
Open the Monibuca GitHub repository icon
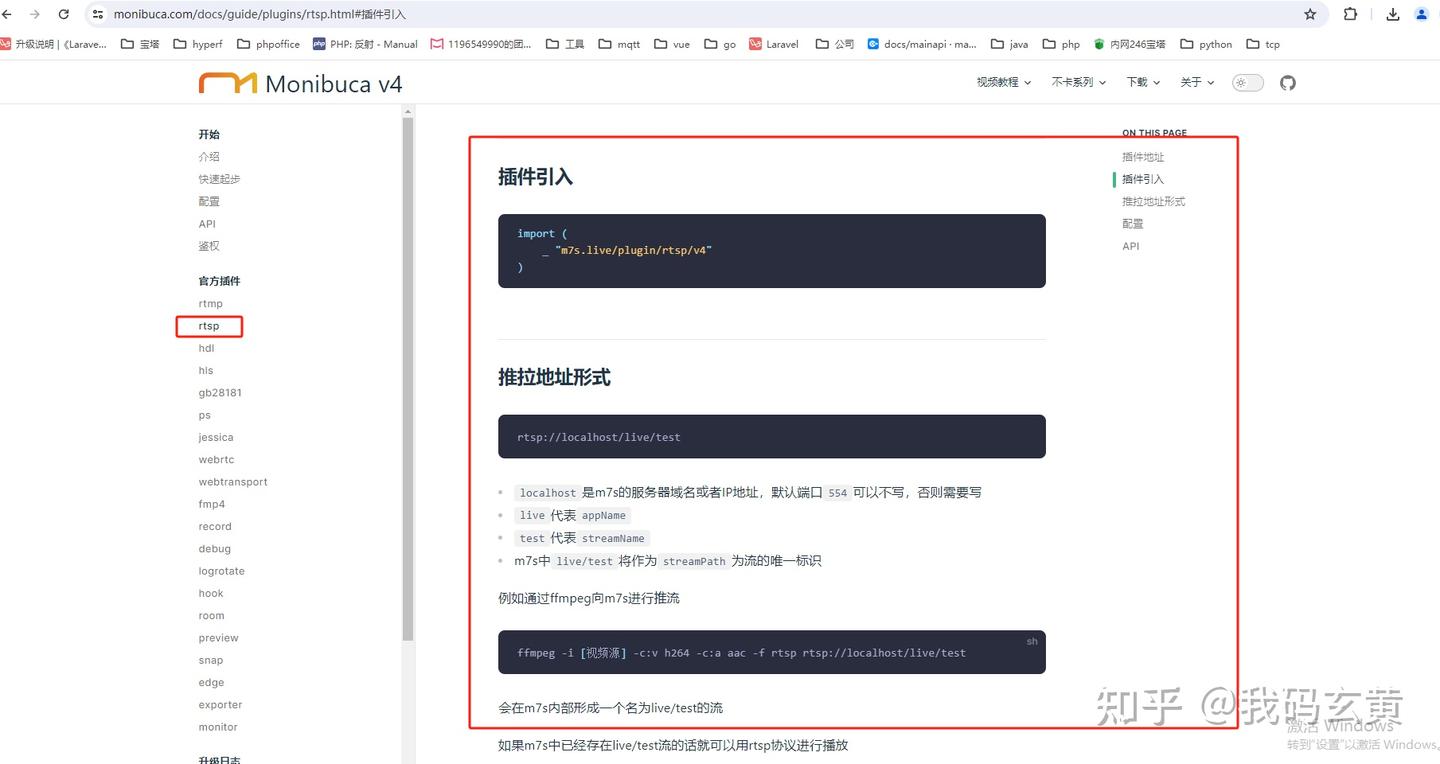point(1287,83)
